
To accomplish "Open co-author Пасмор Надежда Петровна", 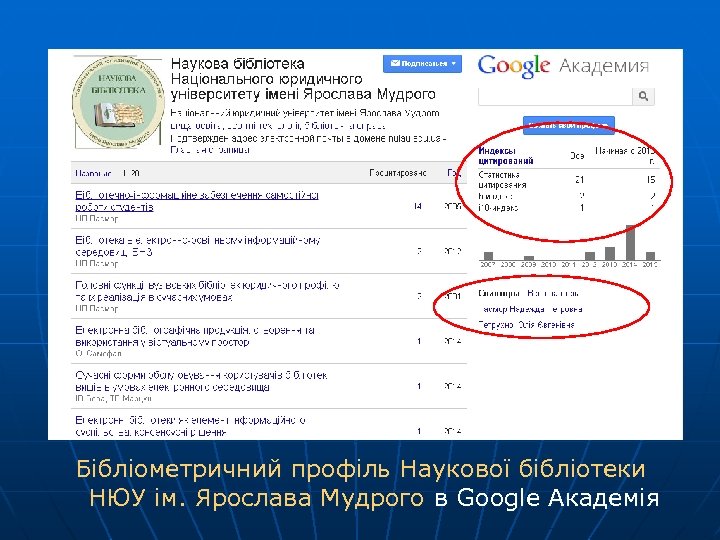I will coord(532,309).
